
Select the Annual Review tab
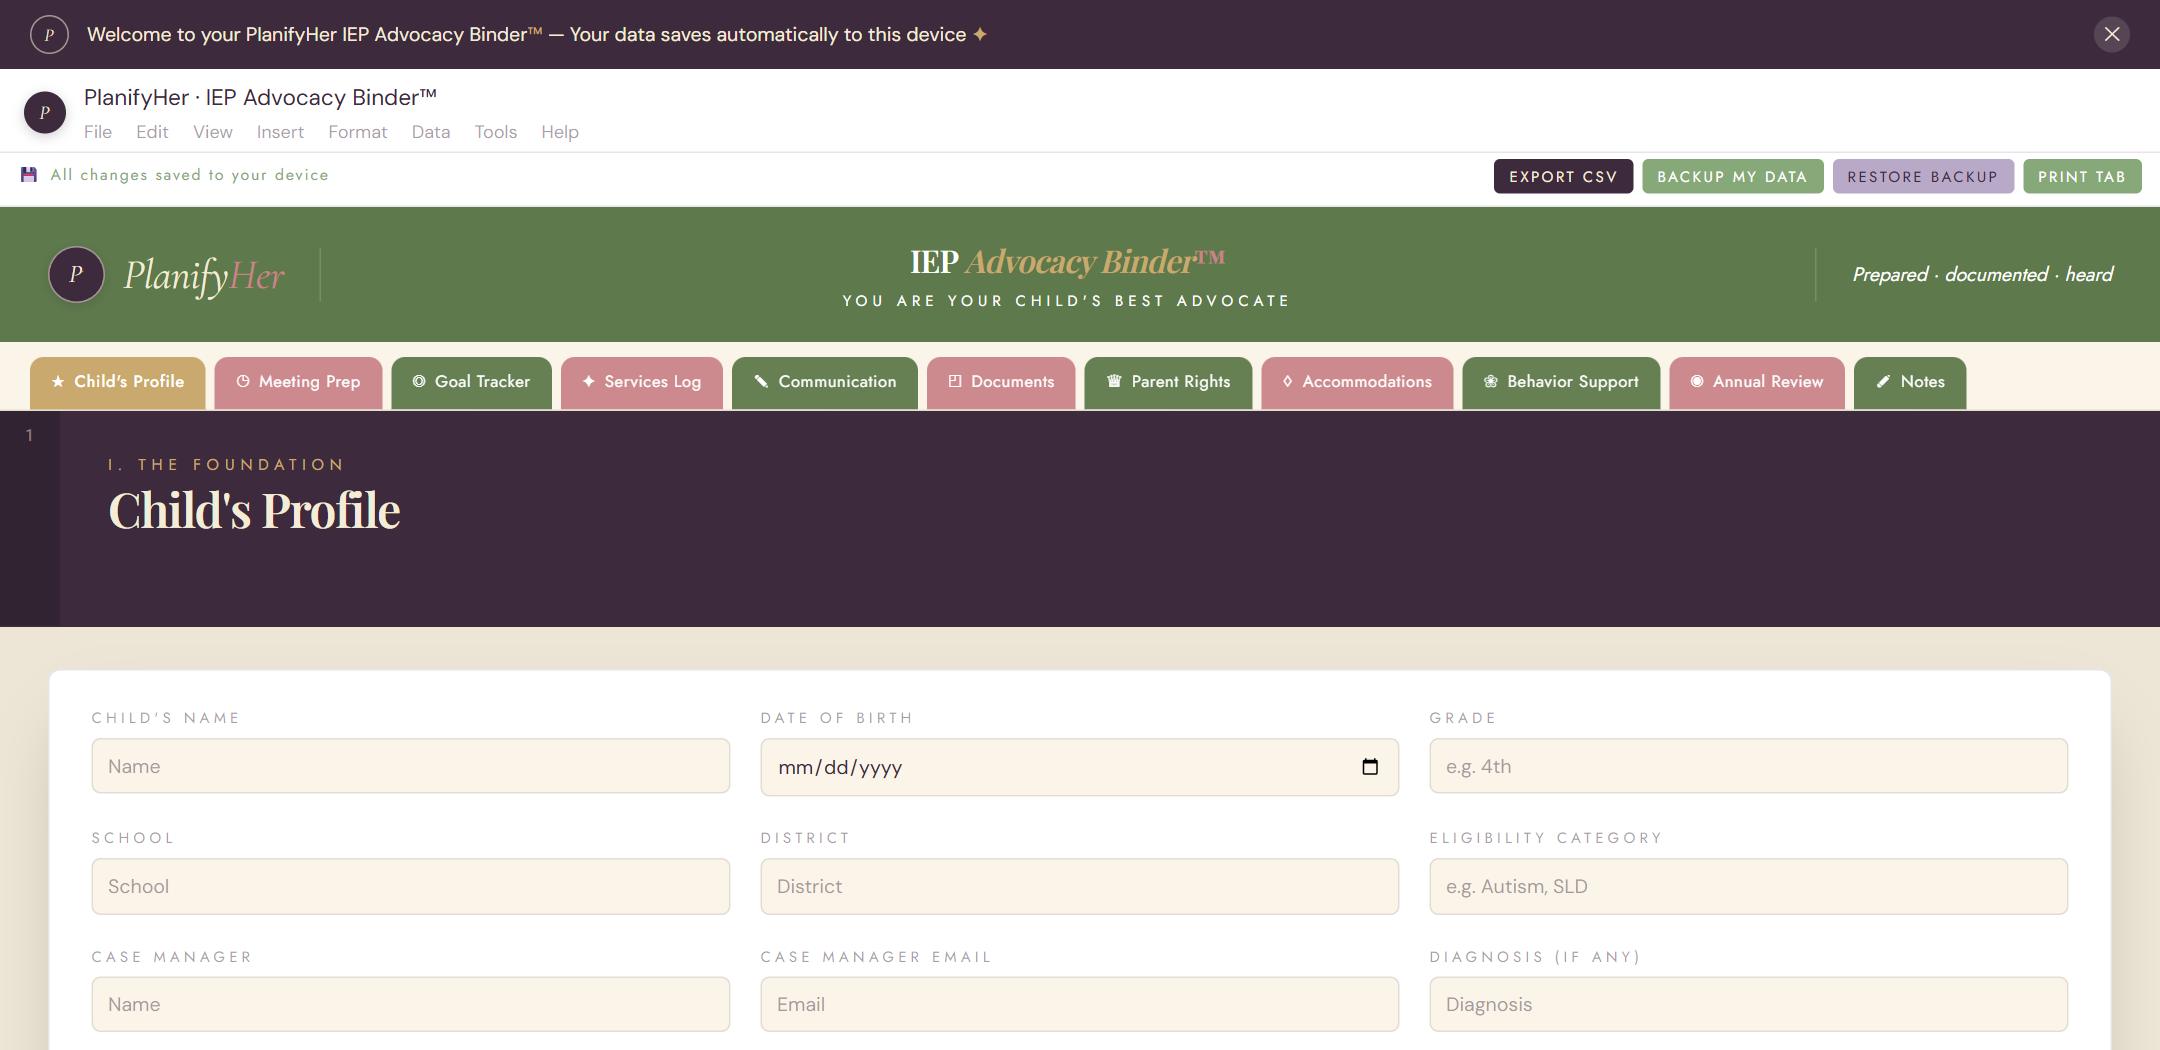[x=1757, y=383]
